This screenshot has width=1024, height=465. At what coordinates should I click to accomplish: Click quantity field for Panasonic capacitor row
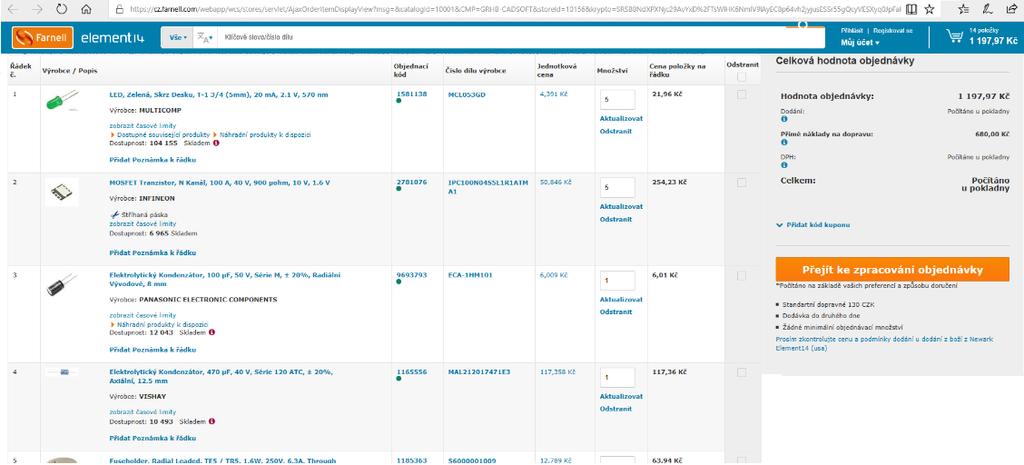pos(617,280)
